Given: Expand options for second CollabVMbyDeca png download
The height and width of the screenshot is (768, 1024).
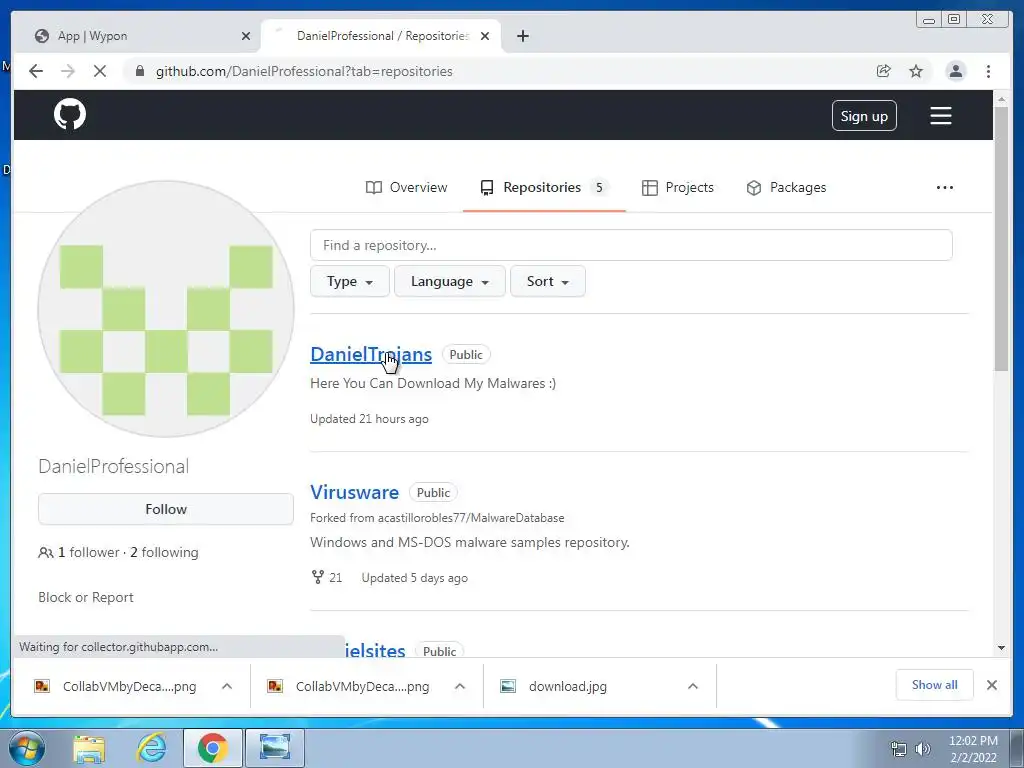Looking at the screenshot, I should coord(460,686).
